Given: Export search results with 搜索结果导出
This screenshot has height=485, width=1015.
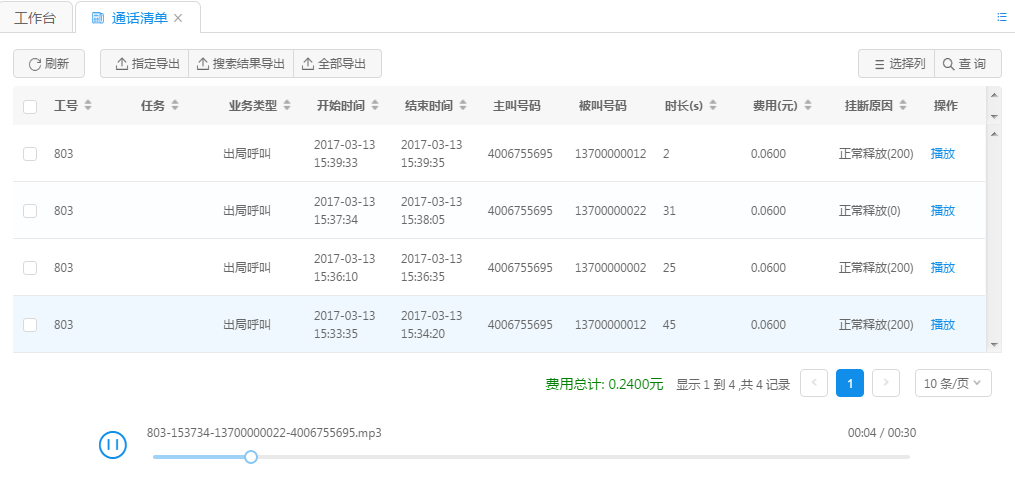Looking at the screenshot, I should (241, 64).
